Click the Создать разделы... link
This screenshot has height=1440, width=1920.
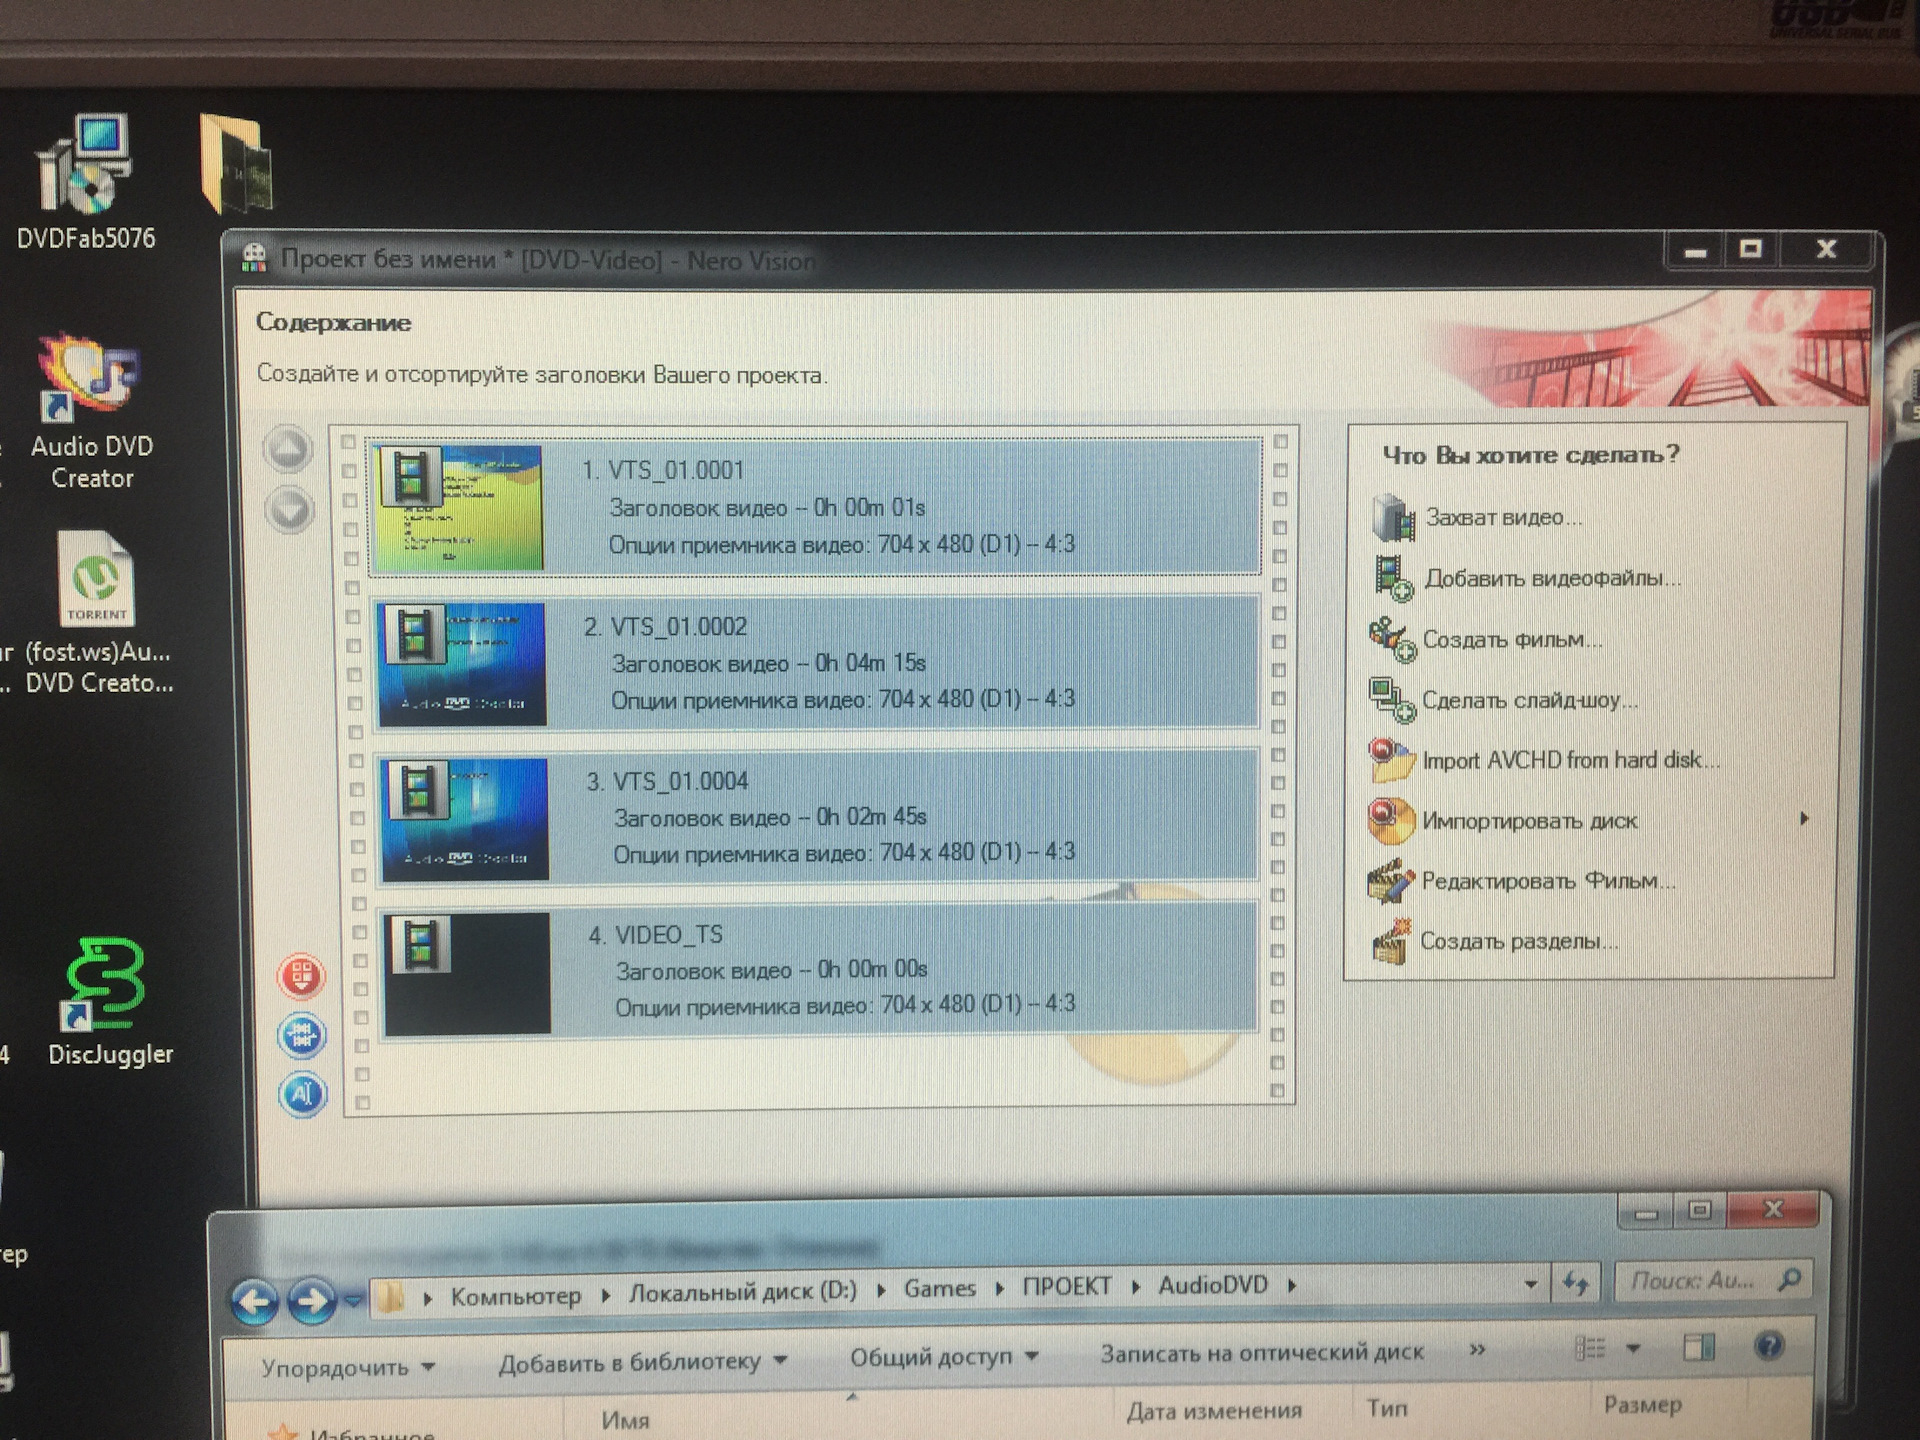coord(1519,941)
